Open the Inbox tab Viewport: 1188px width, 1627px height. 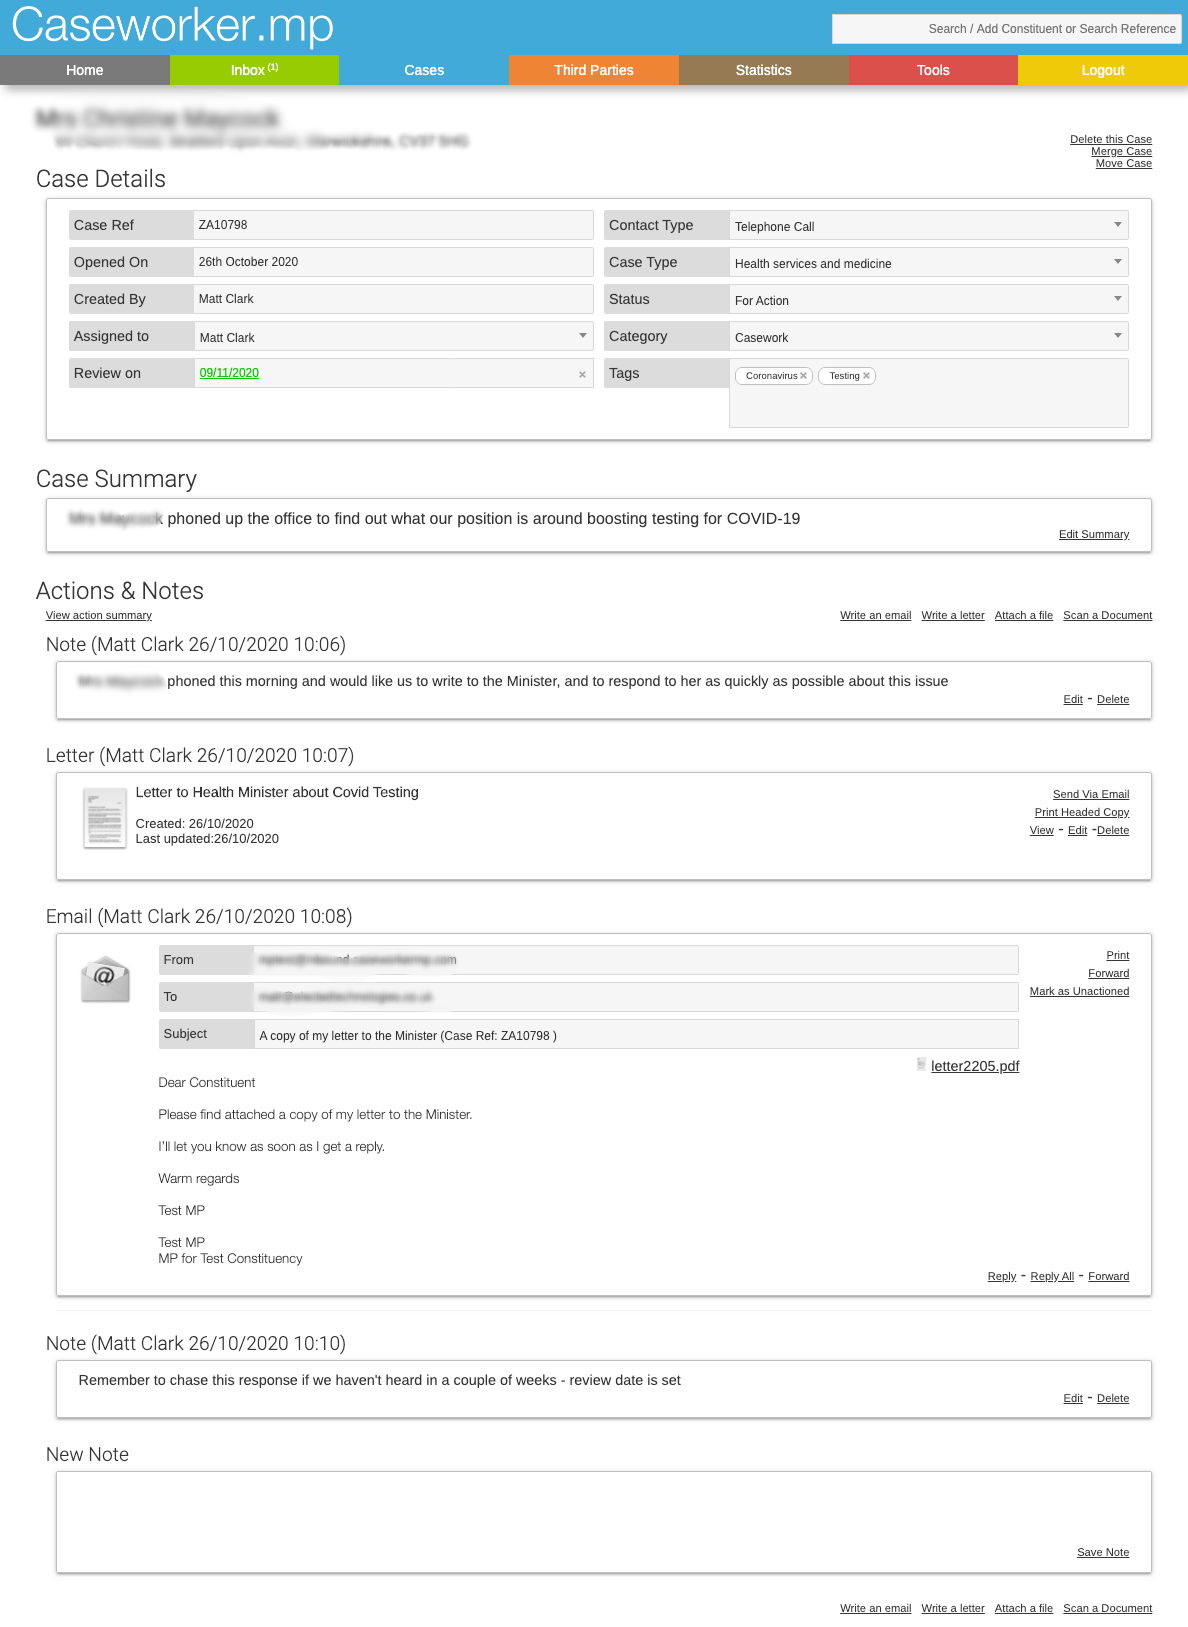(x=254, y=70)
